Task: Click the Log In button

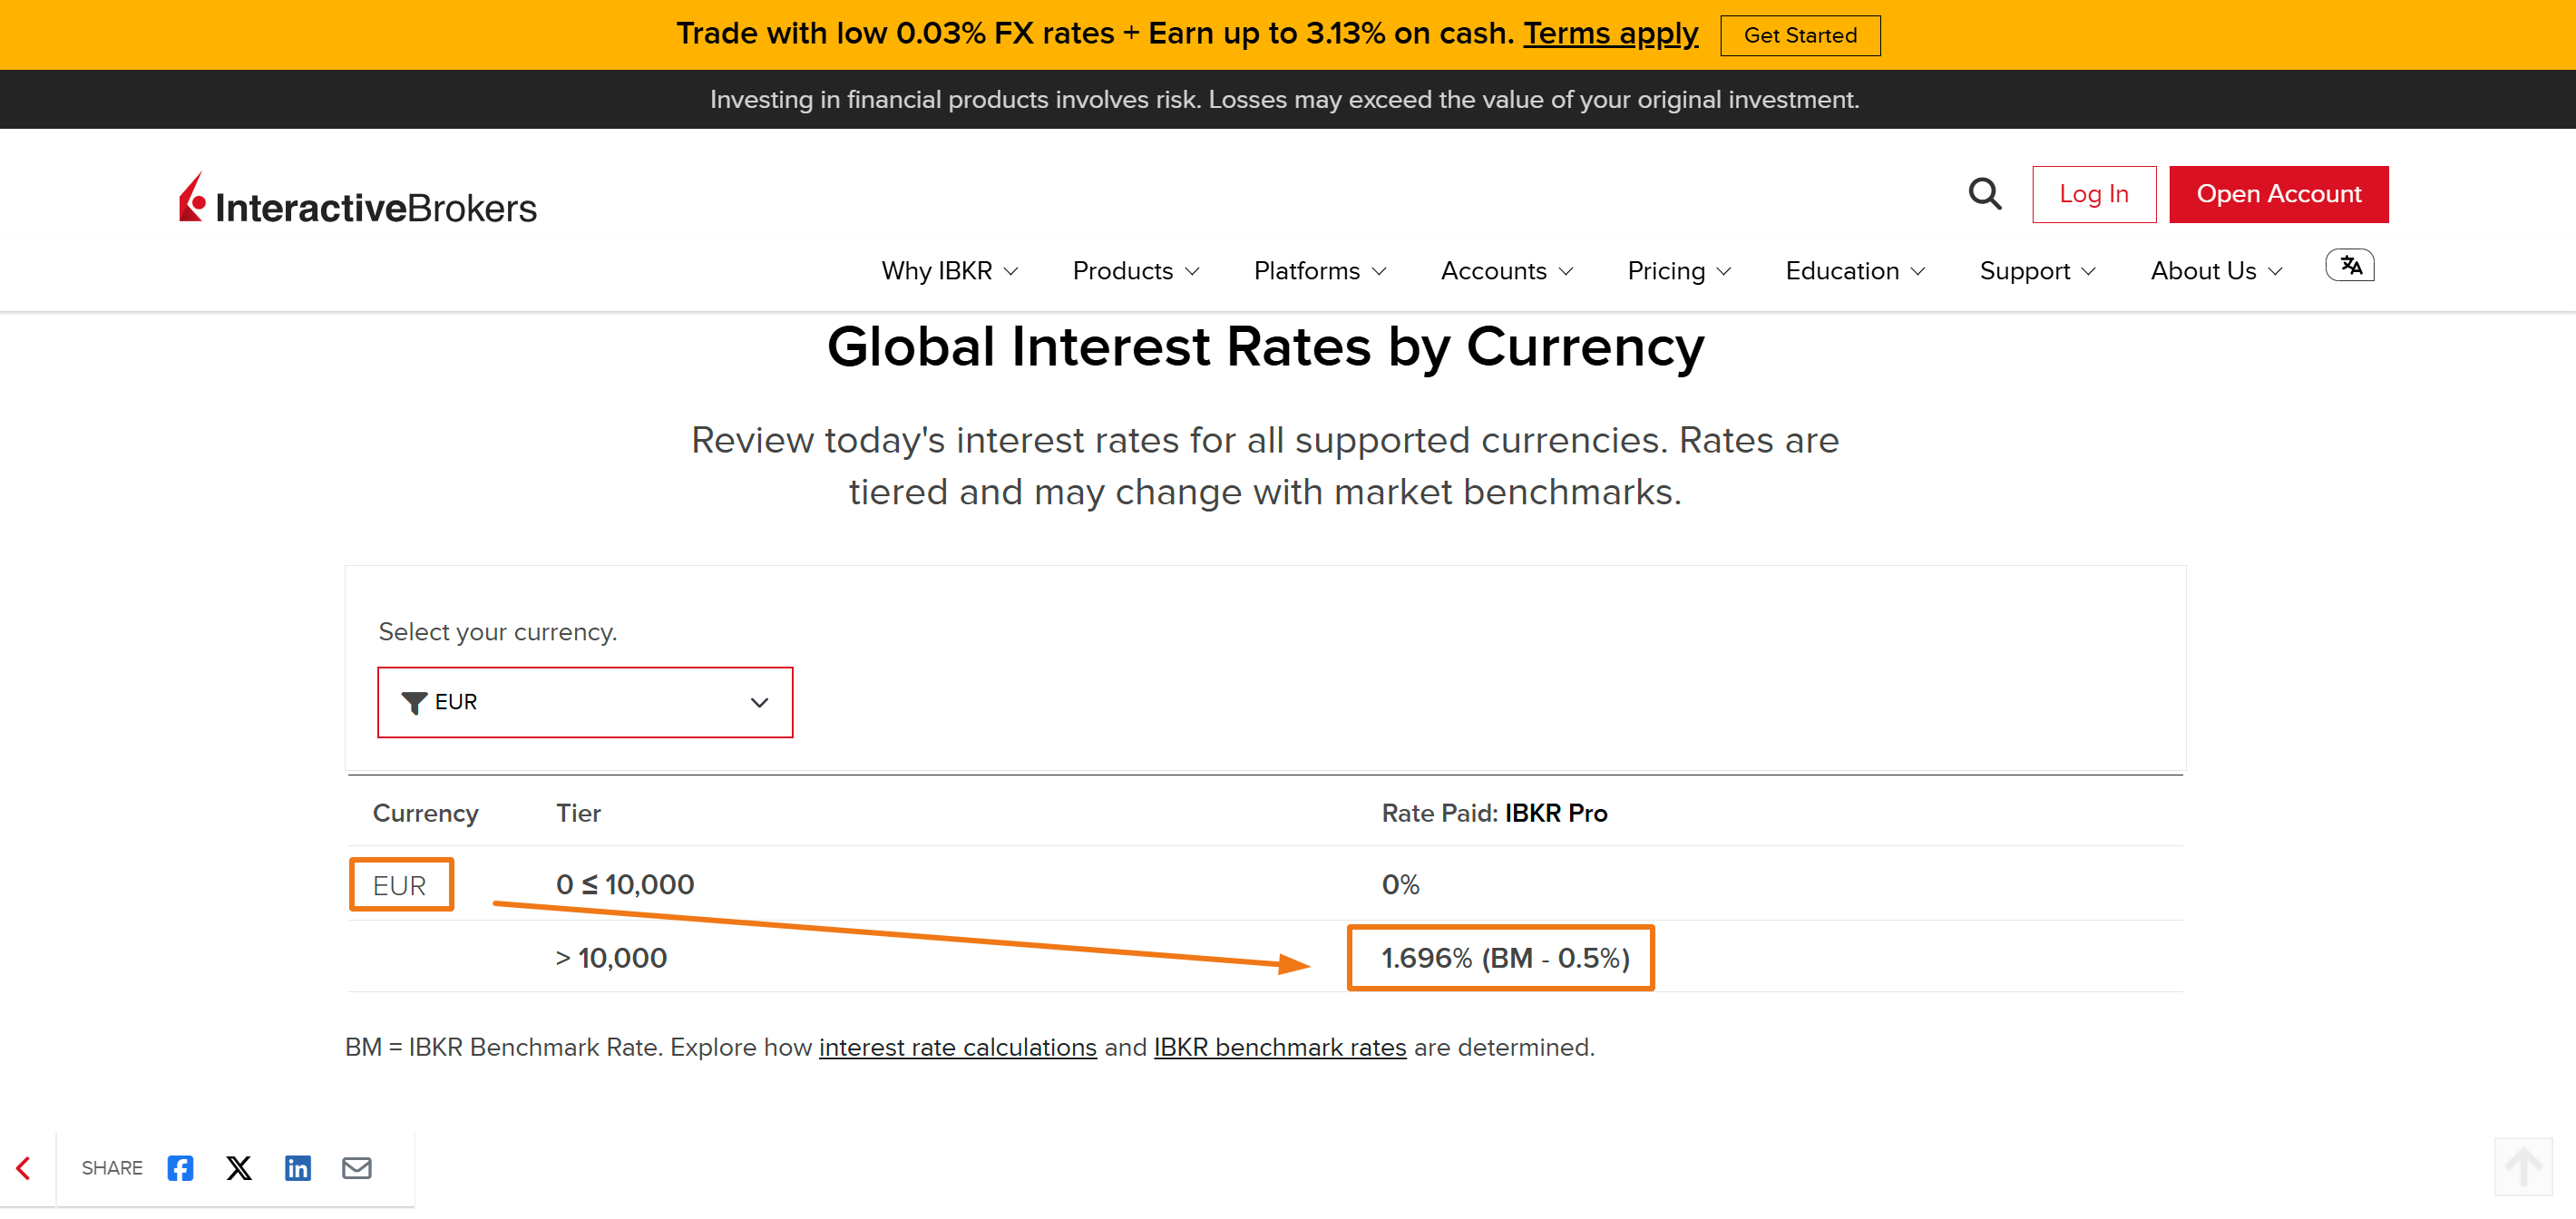Action: [x=2094, y=194]
